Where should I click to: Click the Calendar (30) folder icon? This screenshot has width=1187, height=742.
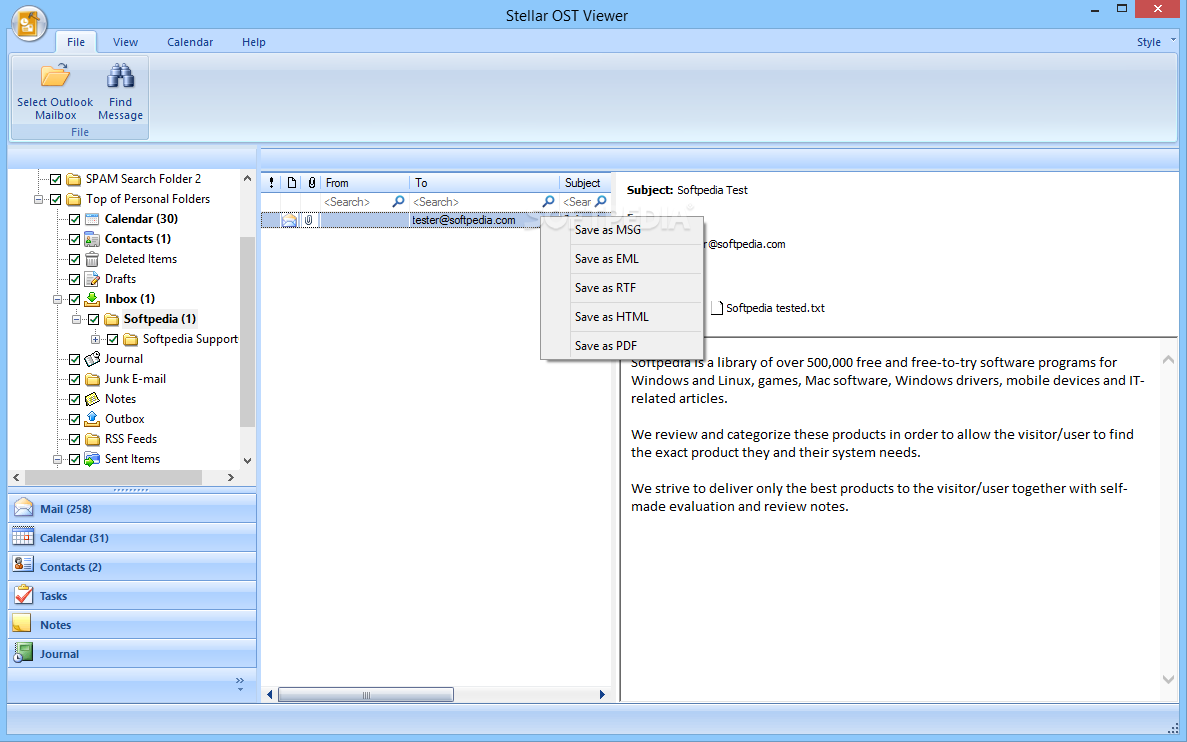[92, 219]
